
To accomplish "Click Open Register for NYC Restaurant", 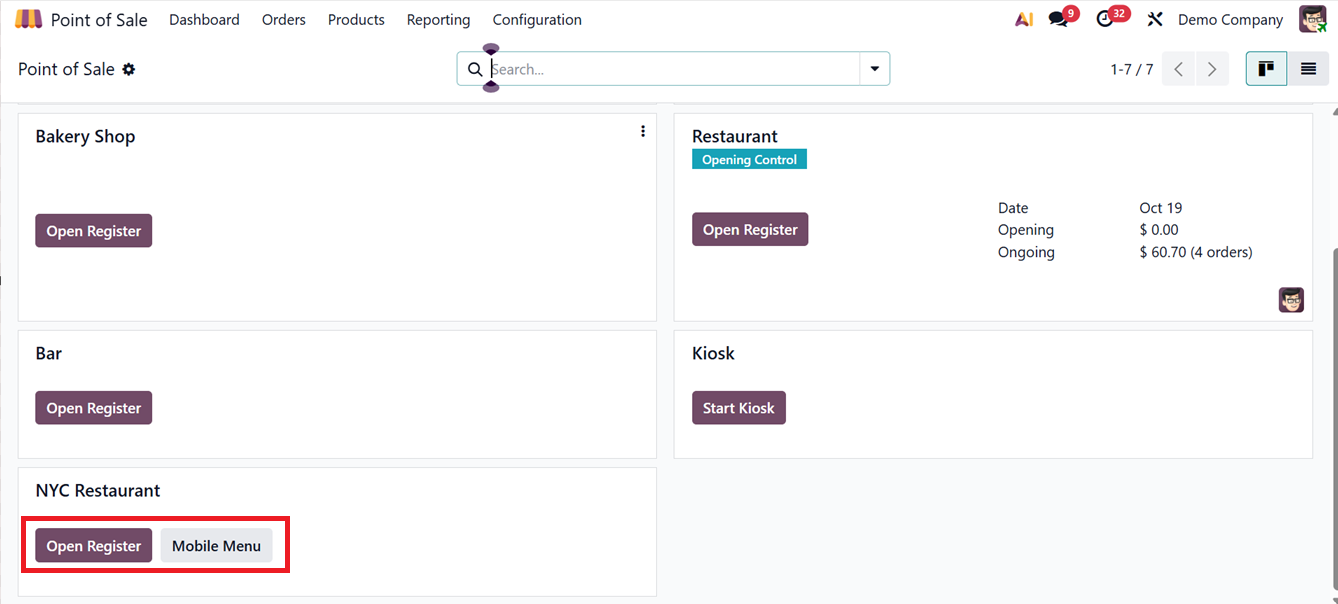I will pyautogui.click(x=94, y=546).
